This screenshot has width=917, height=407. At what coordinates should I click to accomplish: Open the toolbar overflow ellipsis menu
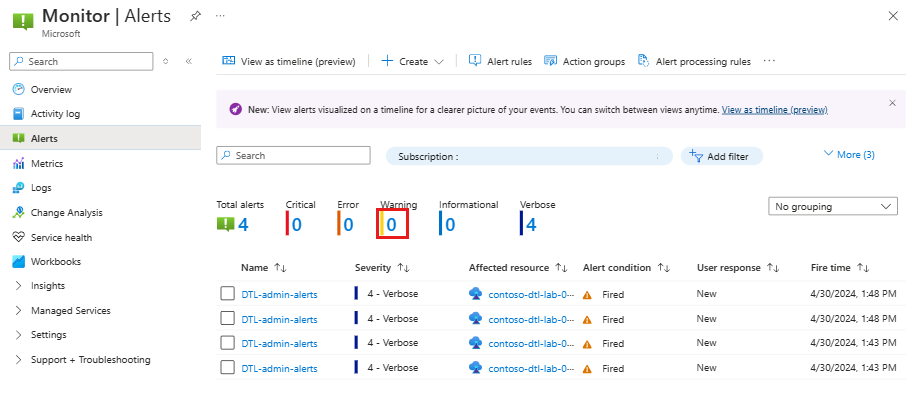tap(769, 61)
